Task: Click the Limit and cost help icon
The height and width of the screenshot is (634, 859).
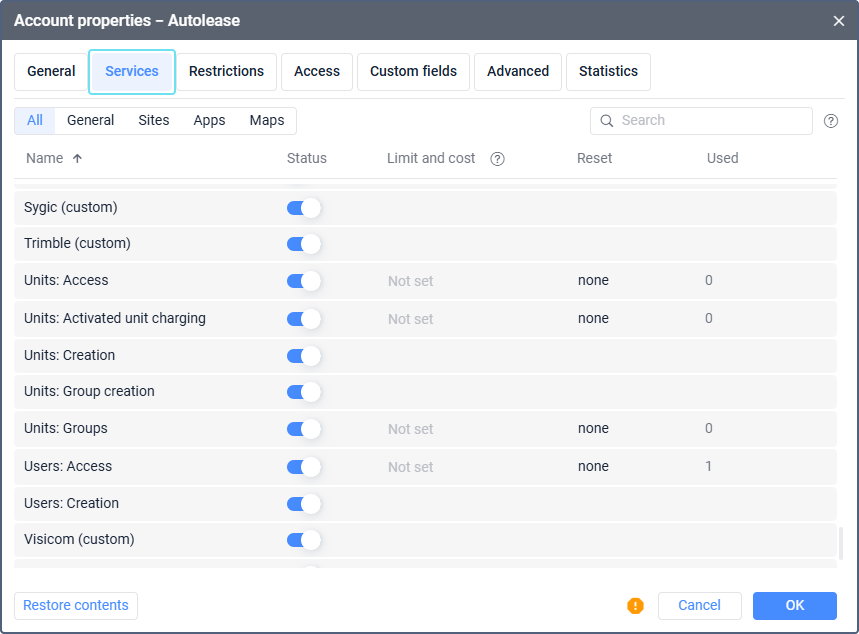Action: 497,159
